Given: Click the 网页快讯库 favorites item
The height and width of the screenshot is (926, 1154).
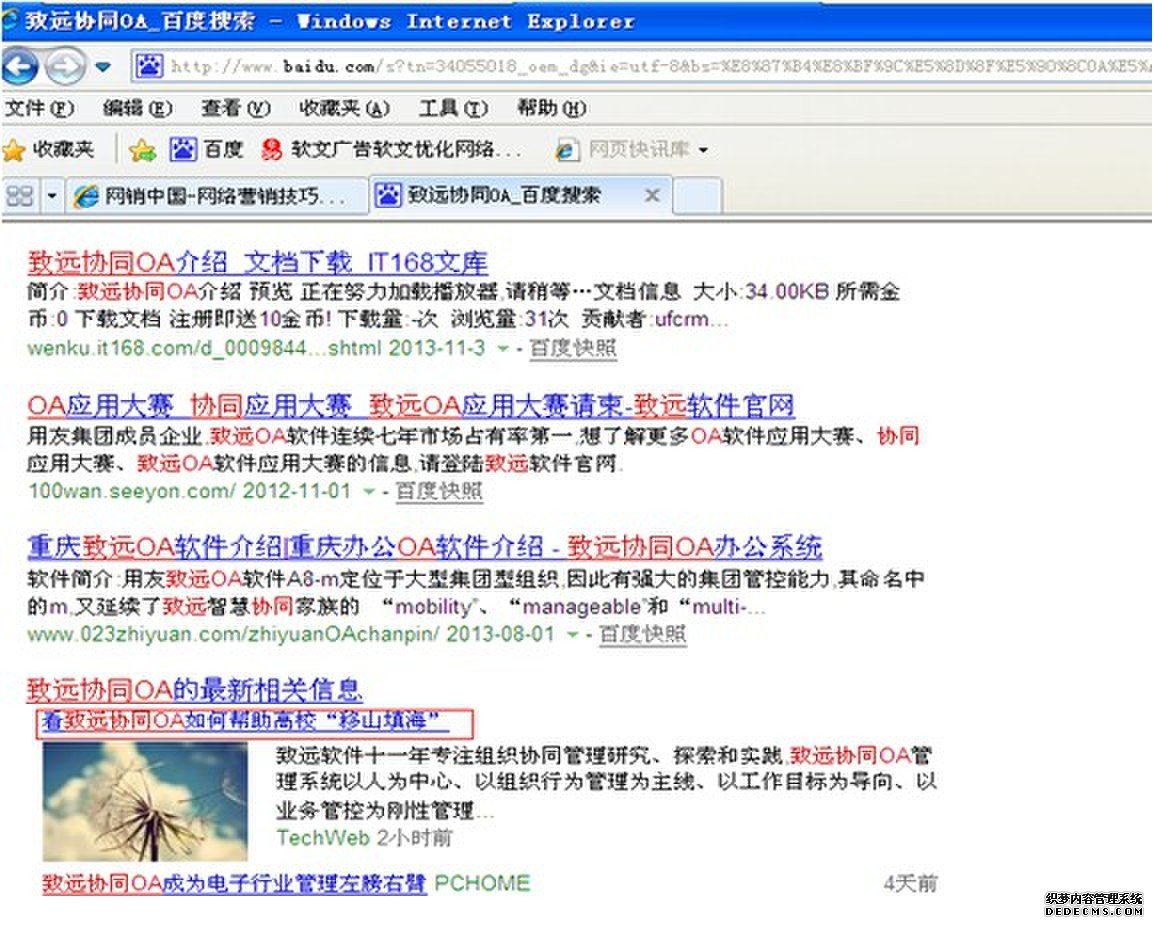Looking at the screenshot, I should point(622,149).
